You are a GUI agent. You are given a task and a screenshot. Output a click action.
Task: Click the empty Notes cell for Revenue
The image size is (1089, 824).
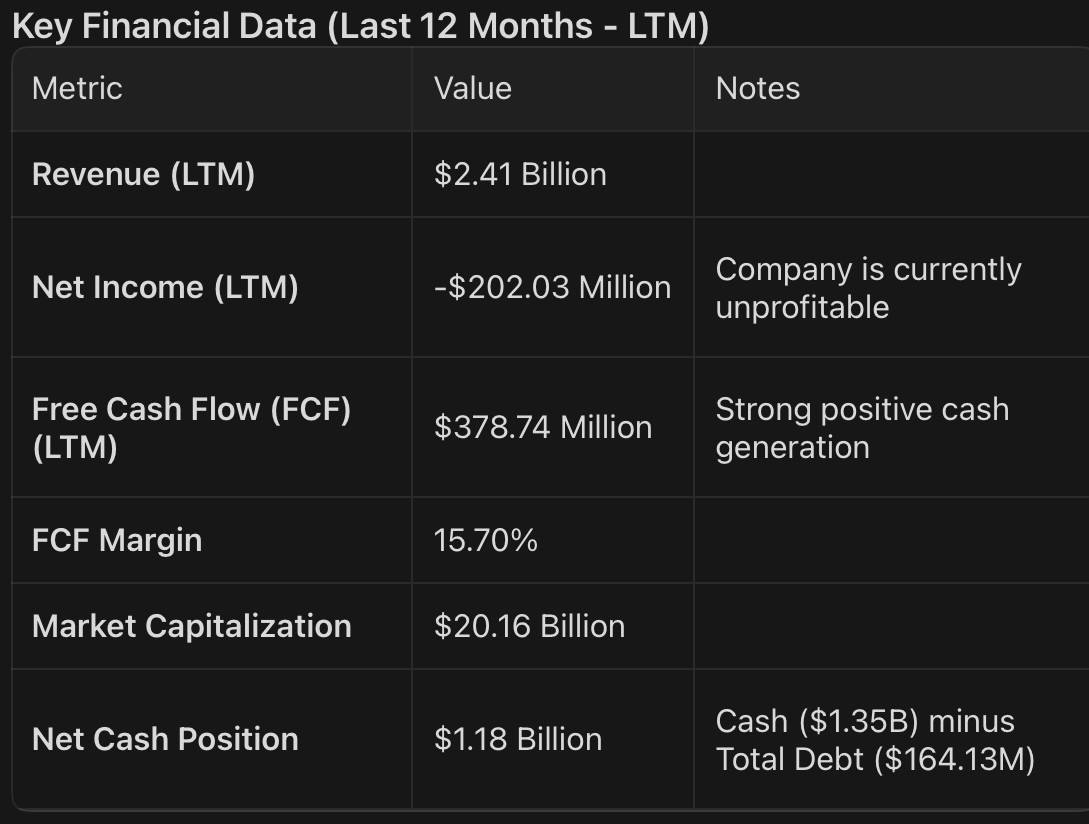click(x=890, y=174)
